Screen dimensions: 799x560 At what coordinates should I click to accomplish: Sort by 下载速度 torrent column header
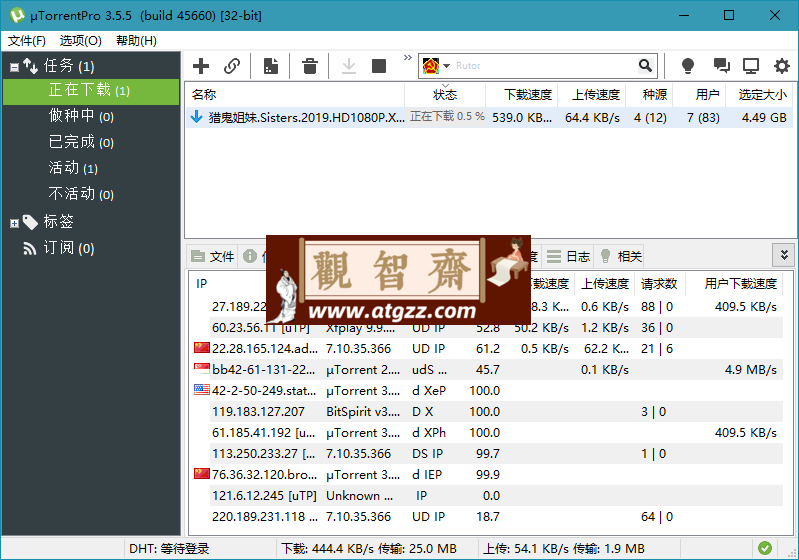coord(522,95)
